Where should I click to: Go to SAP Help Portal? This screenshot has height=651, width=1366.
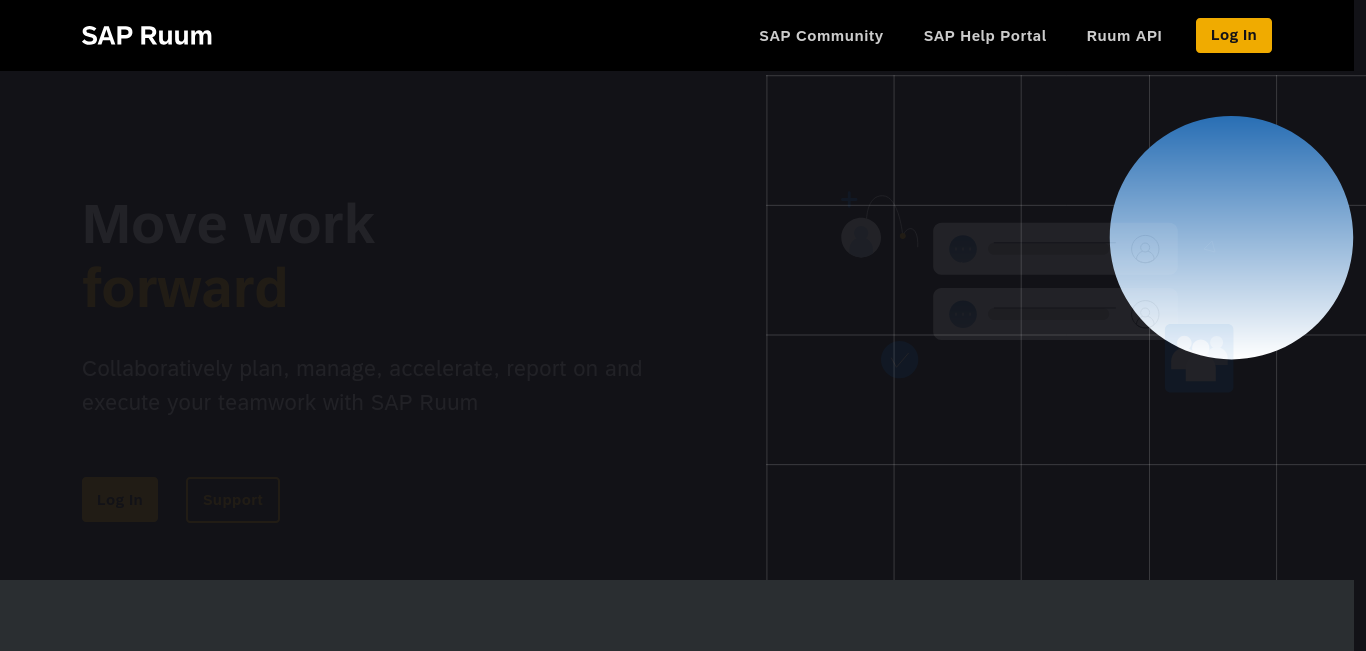point(985,36)
